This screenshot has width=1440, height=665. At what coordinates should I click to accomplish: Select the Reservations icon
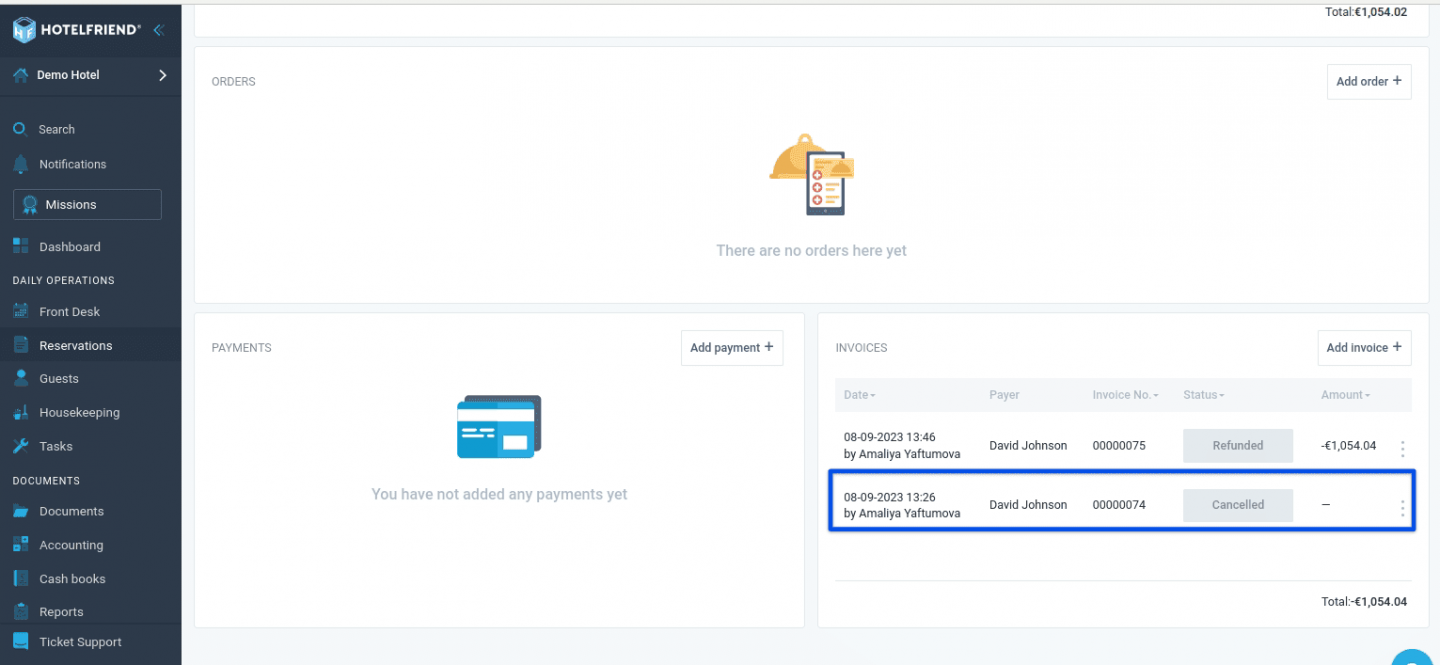click(22, 345)
